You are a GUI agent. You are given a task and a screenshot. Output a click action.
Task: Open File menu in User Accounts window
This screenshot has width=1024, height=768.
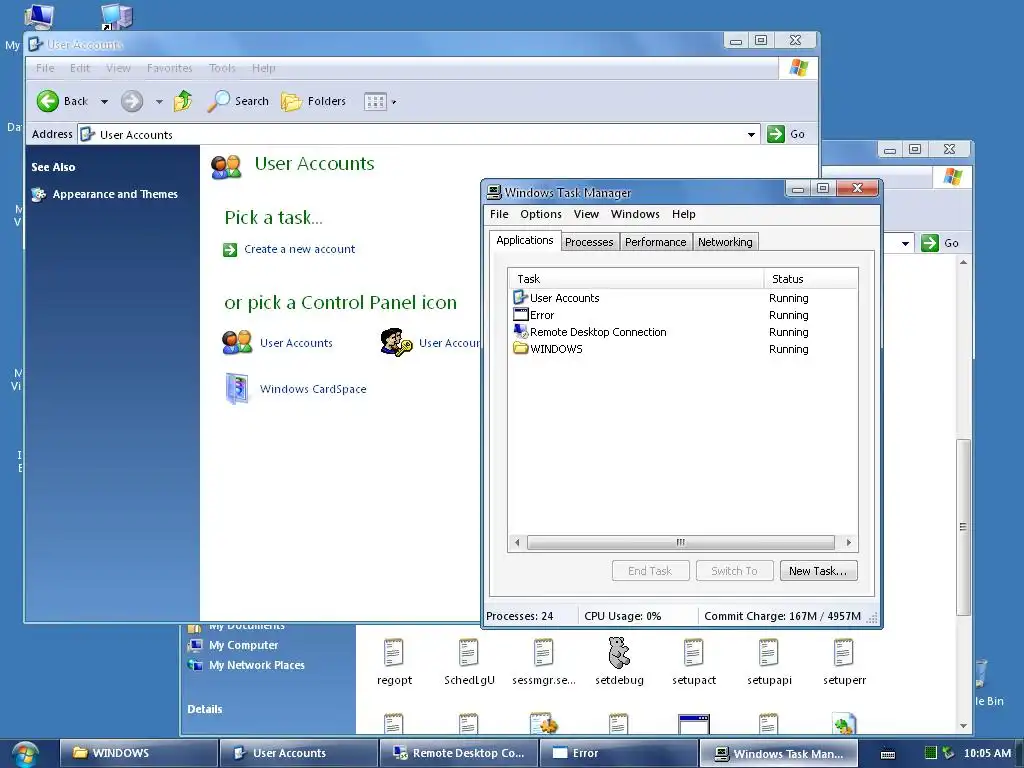45,68
